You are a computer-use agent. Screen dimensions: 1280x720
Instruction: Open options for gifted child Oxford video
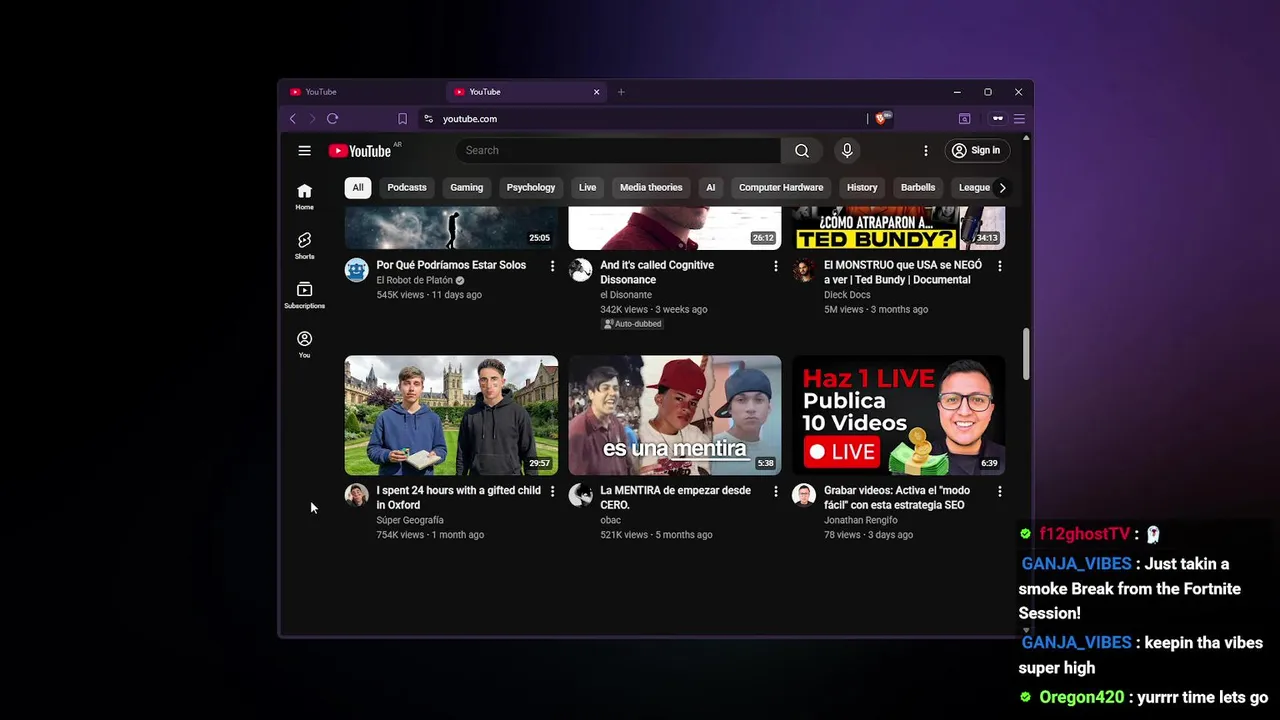[x=552, y=492]
